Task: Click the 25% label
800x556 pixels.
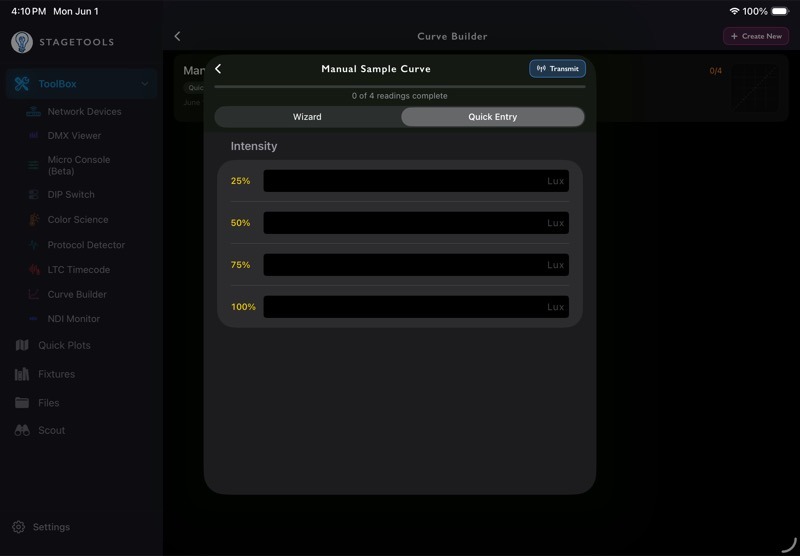Action: (x=240, y=181)
